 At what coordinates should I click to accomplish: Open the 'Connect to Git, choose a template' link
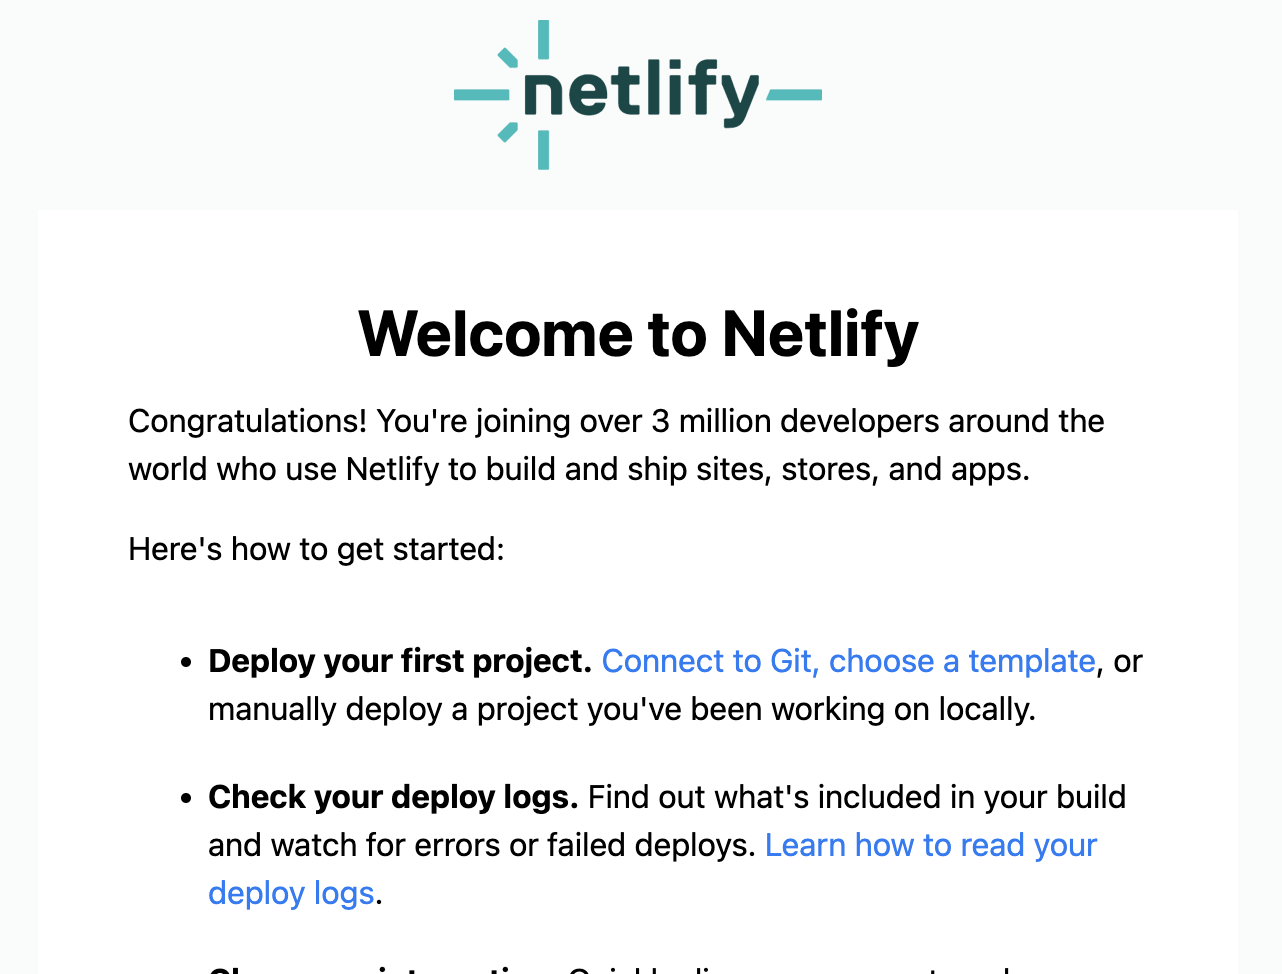click(848, 661)
